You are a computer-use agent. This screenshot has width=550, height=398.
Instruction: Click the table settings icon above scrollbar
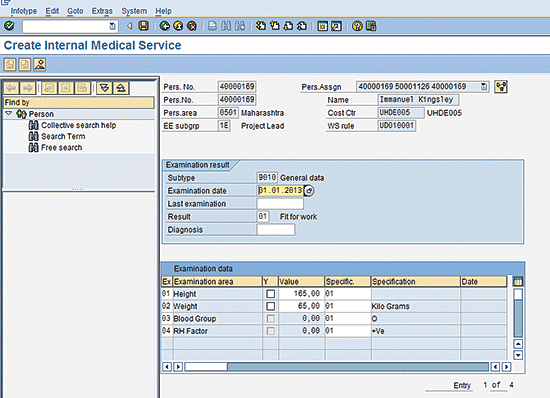[518, 281]
